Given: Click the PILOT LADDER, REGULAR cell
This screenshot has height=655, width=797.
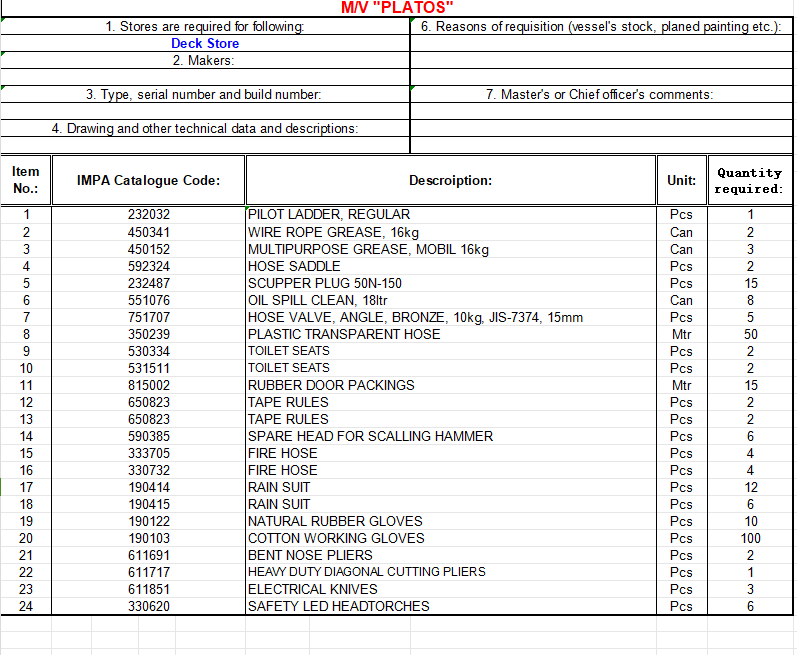Looking at the screenshot, I should click(329, 214).
